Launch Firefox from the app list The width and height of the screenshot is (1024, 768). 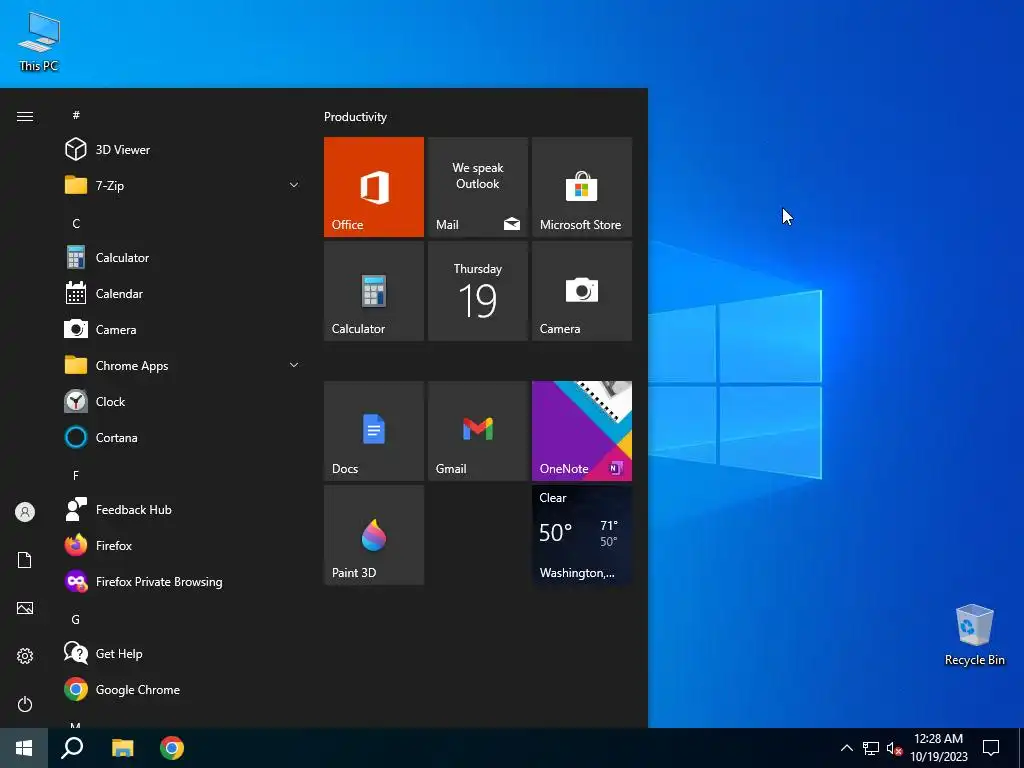tap(183, 545)
